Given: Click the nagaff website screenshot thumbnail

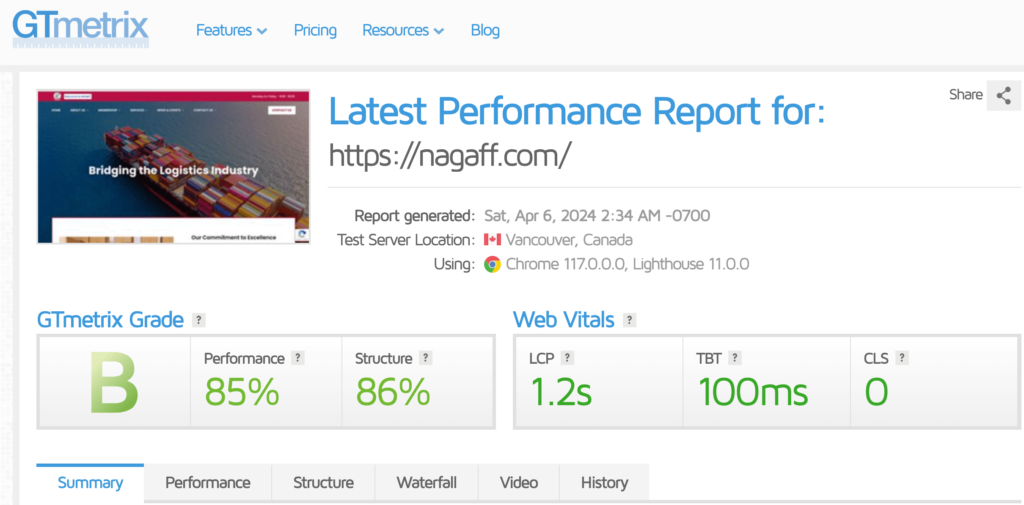Looking at the screenshot, I should coord(173,166).
